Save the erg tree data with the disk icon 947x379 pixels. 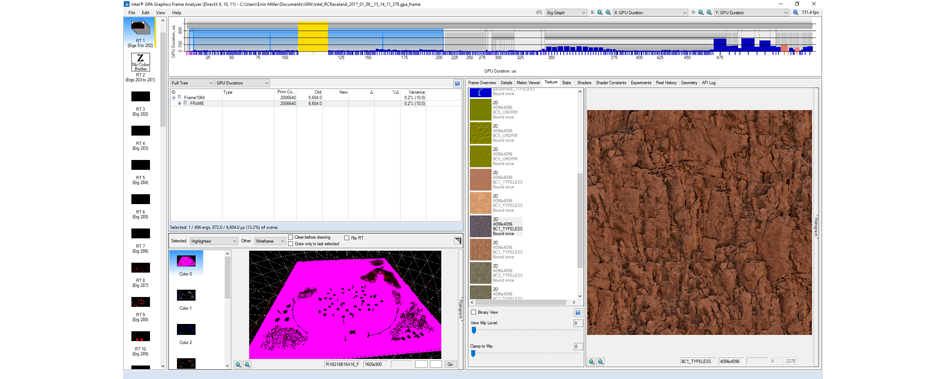point(457,83)
